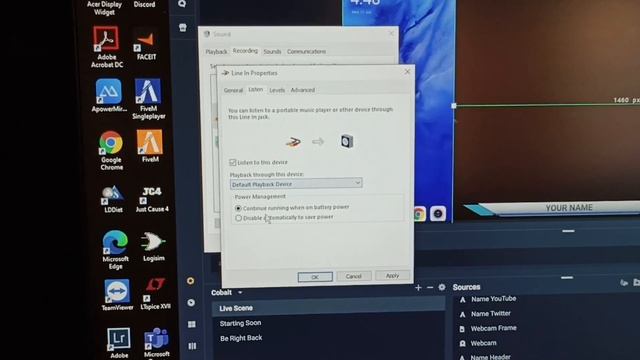
Task: Click round black app icon in preview
Action: click(438, 213)
